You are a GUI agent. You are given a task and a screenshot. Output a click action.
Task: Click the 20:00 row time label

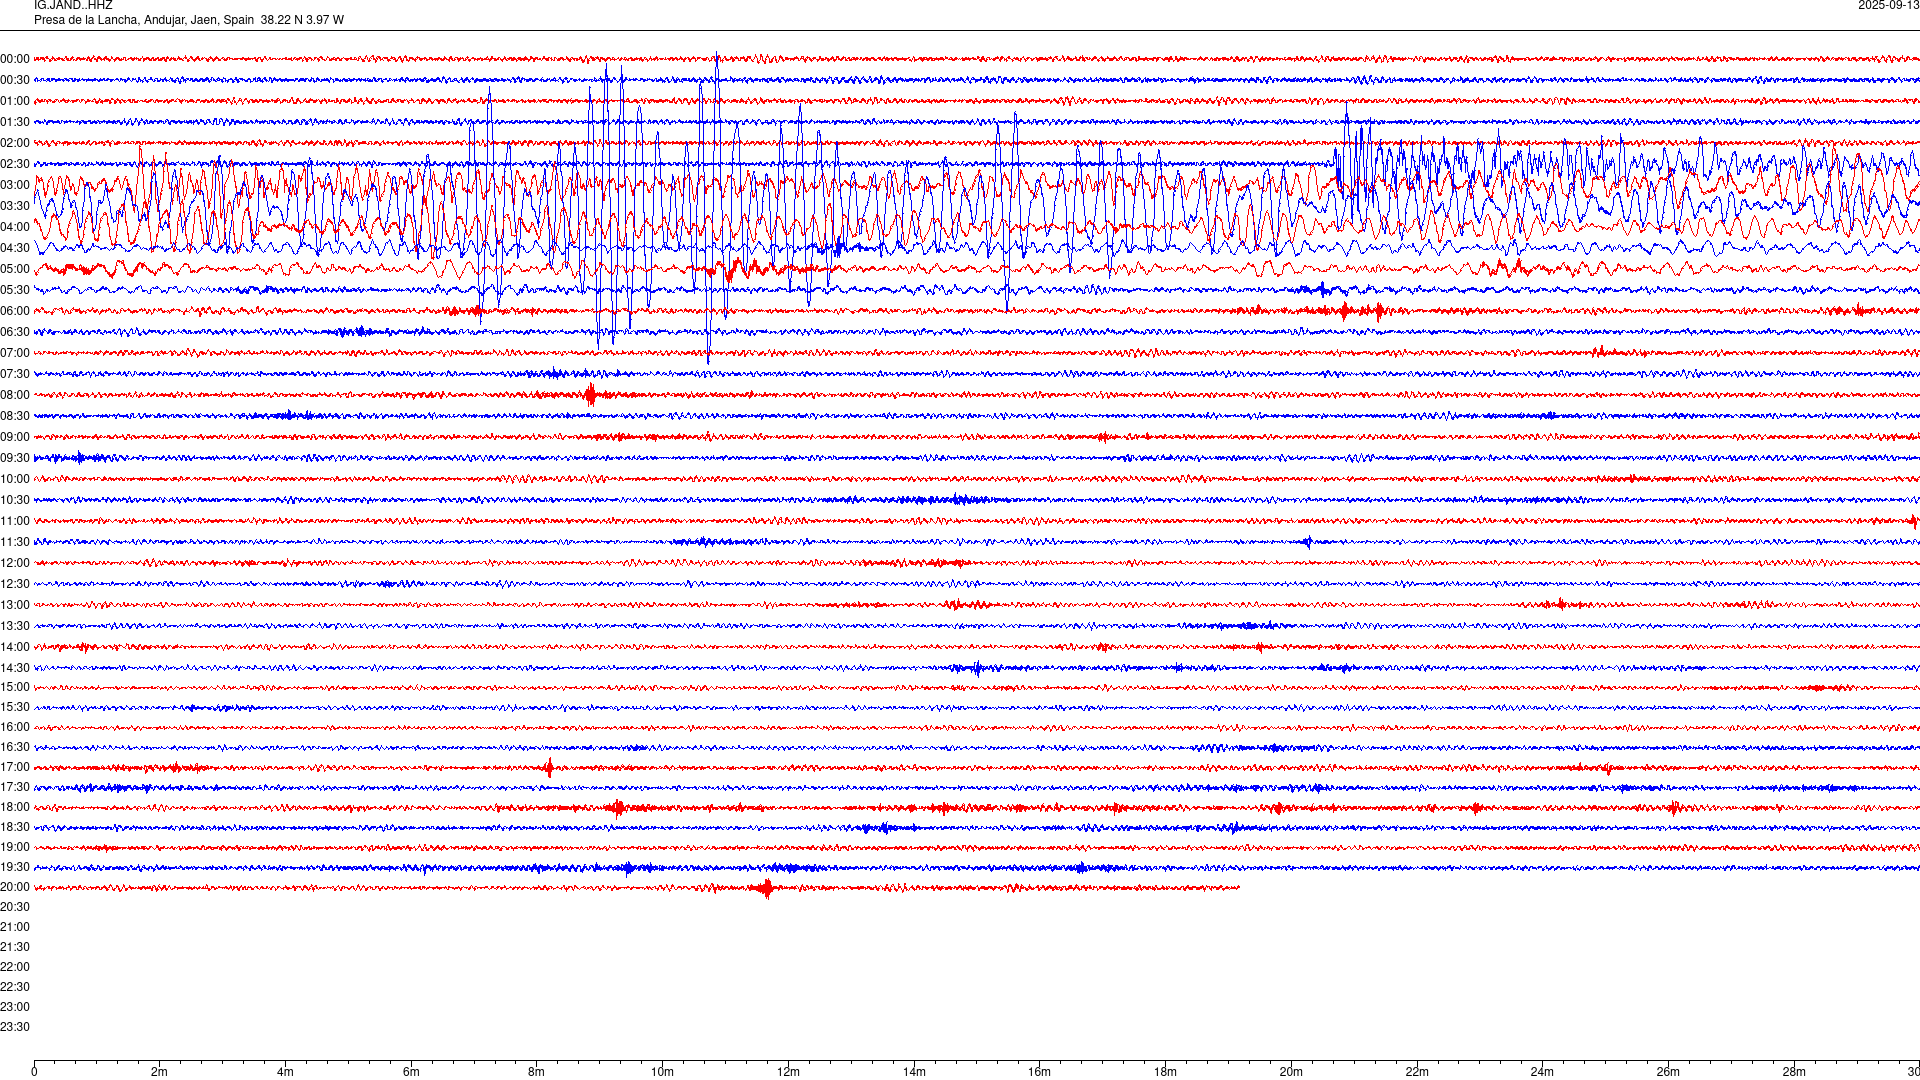point(15,887)
